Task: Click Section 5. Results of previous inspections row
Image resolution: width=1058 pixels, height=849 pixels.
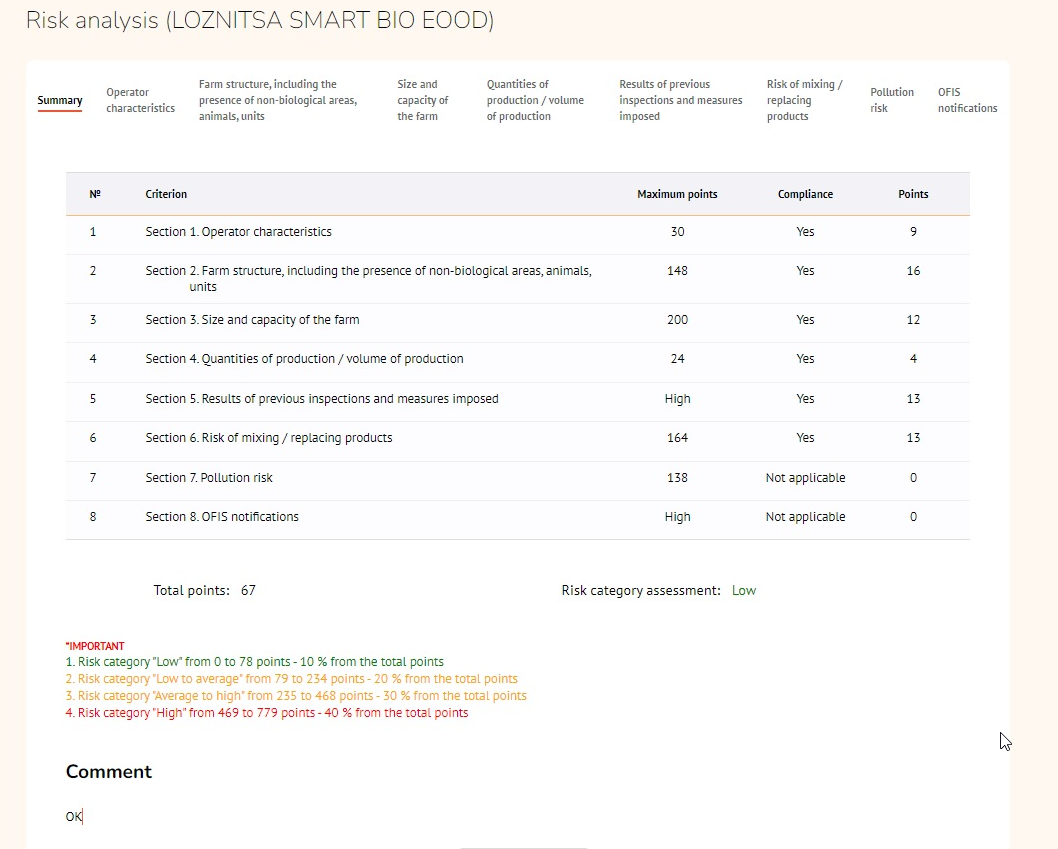Action: pos(321,399)
